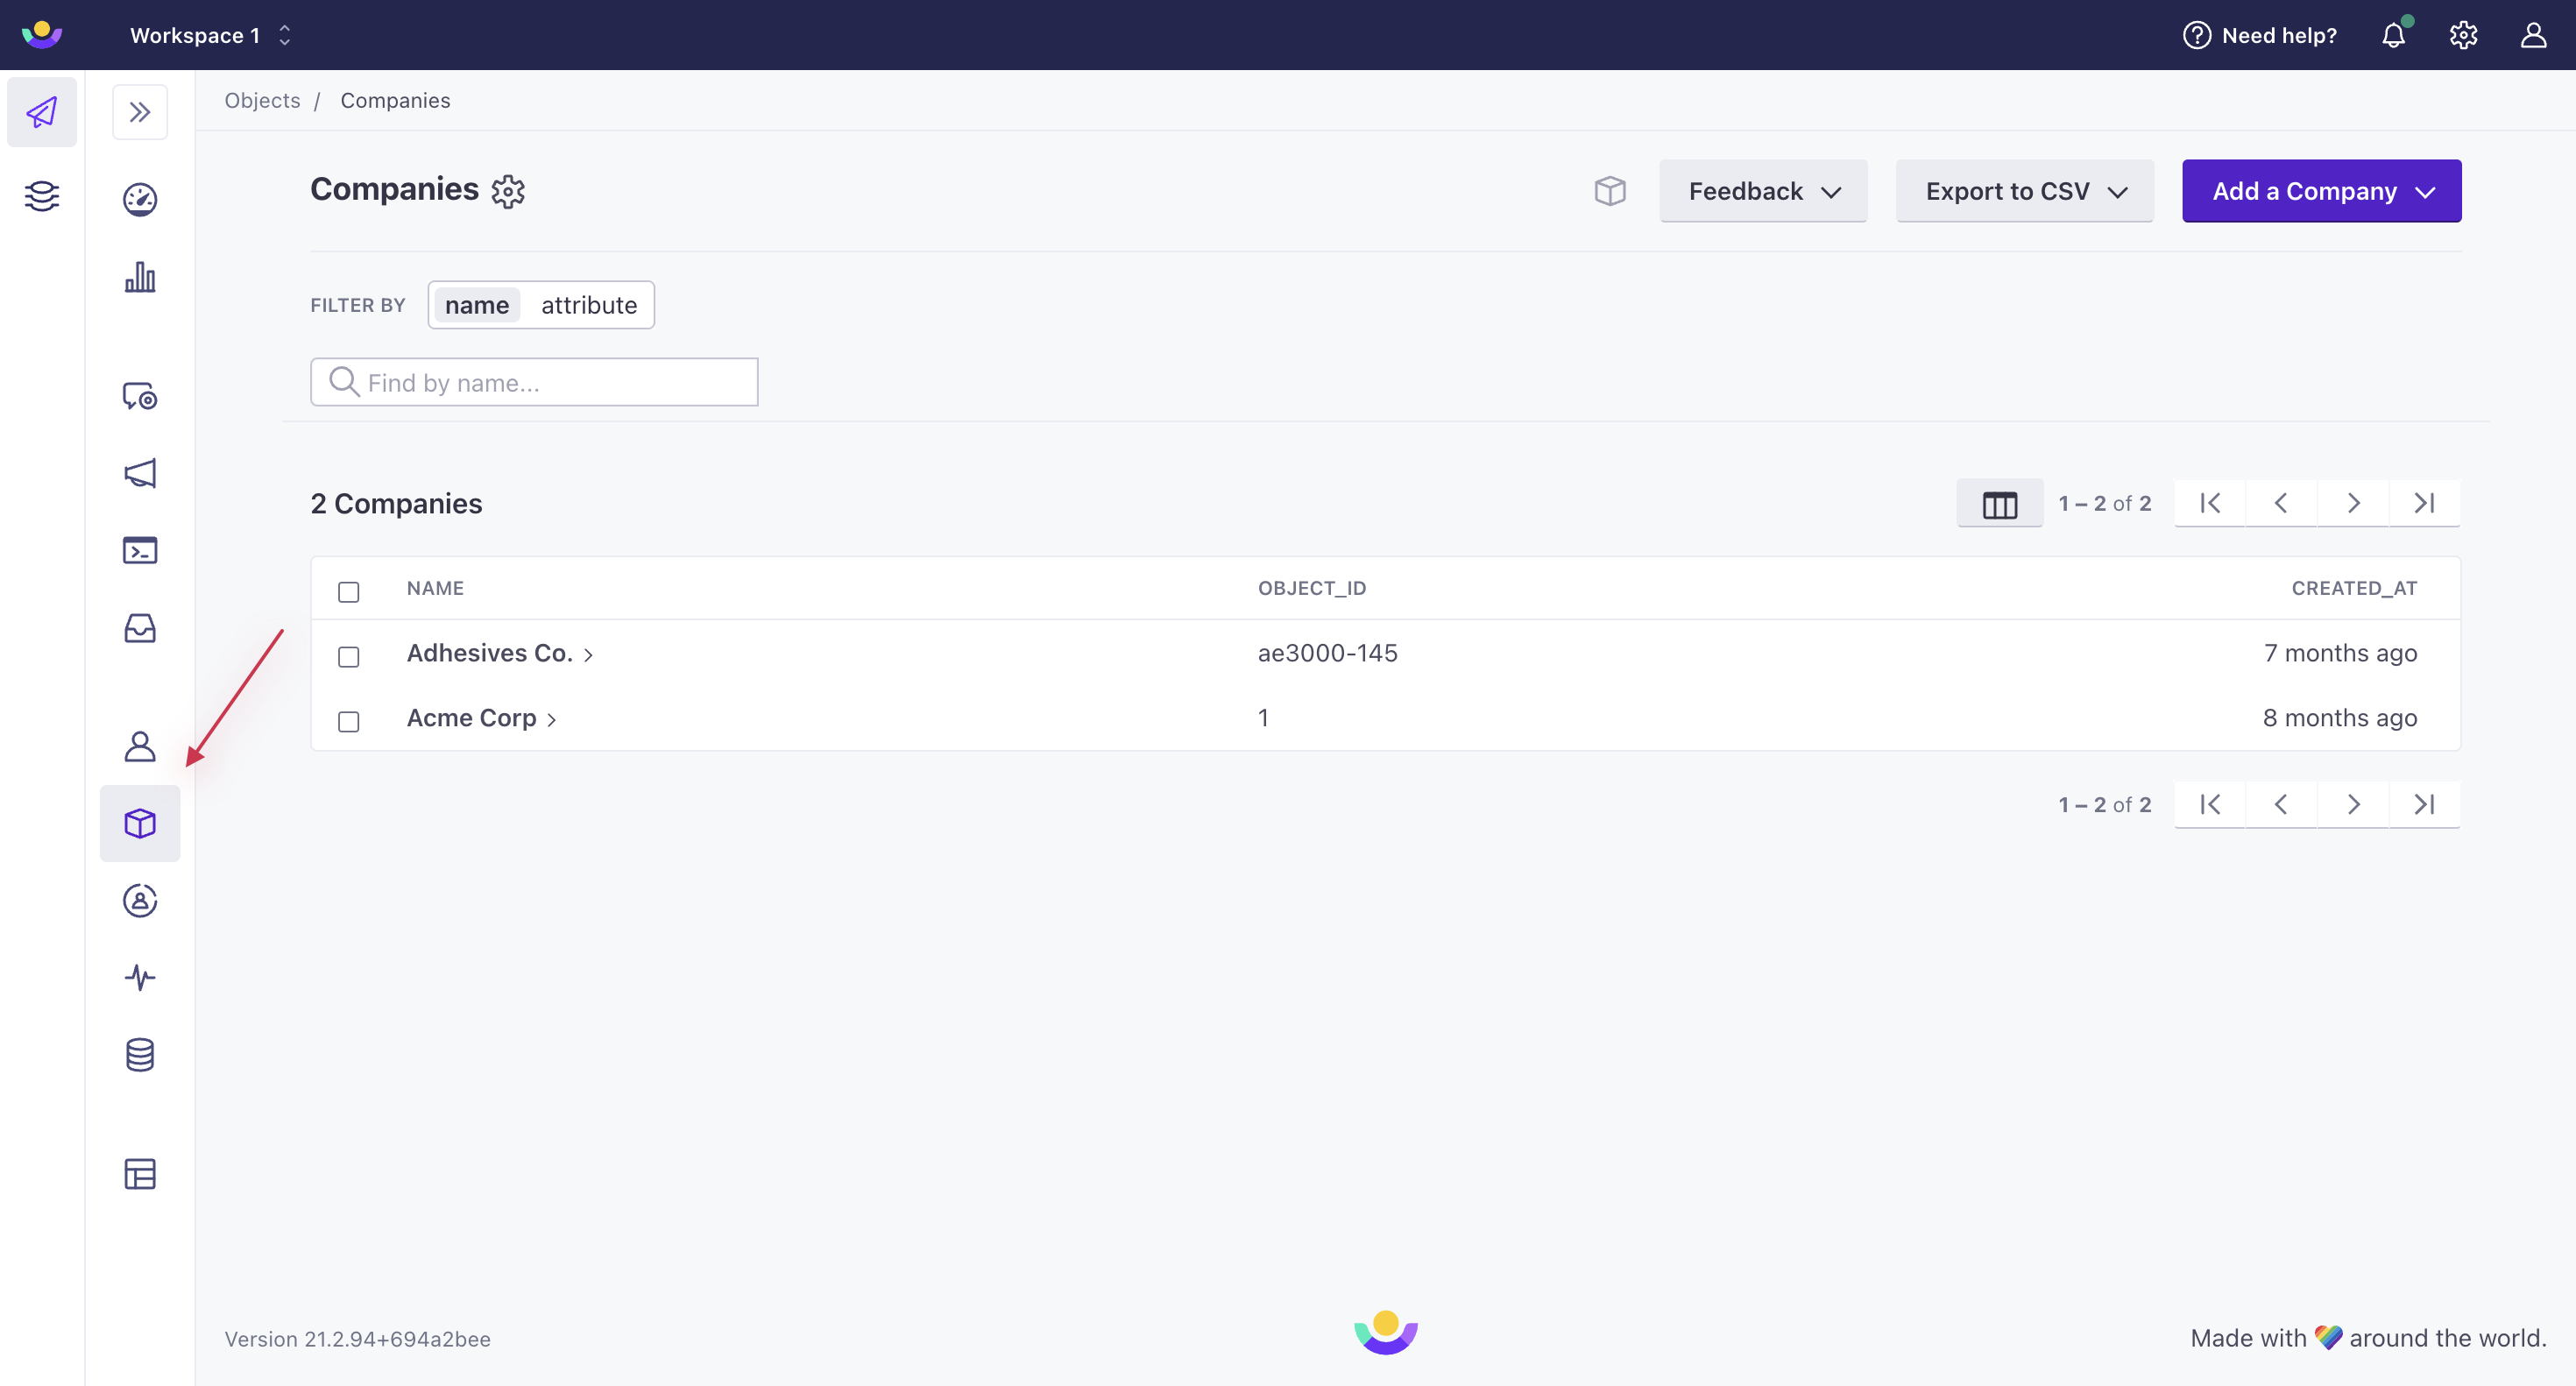Check the Acme Corp row checkbox
Screen dimensions: 2576x1386
[x=348, y=718]
